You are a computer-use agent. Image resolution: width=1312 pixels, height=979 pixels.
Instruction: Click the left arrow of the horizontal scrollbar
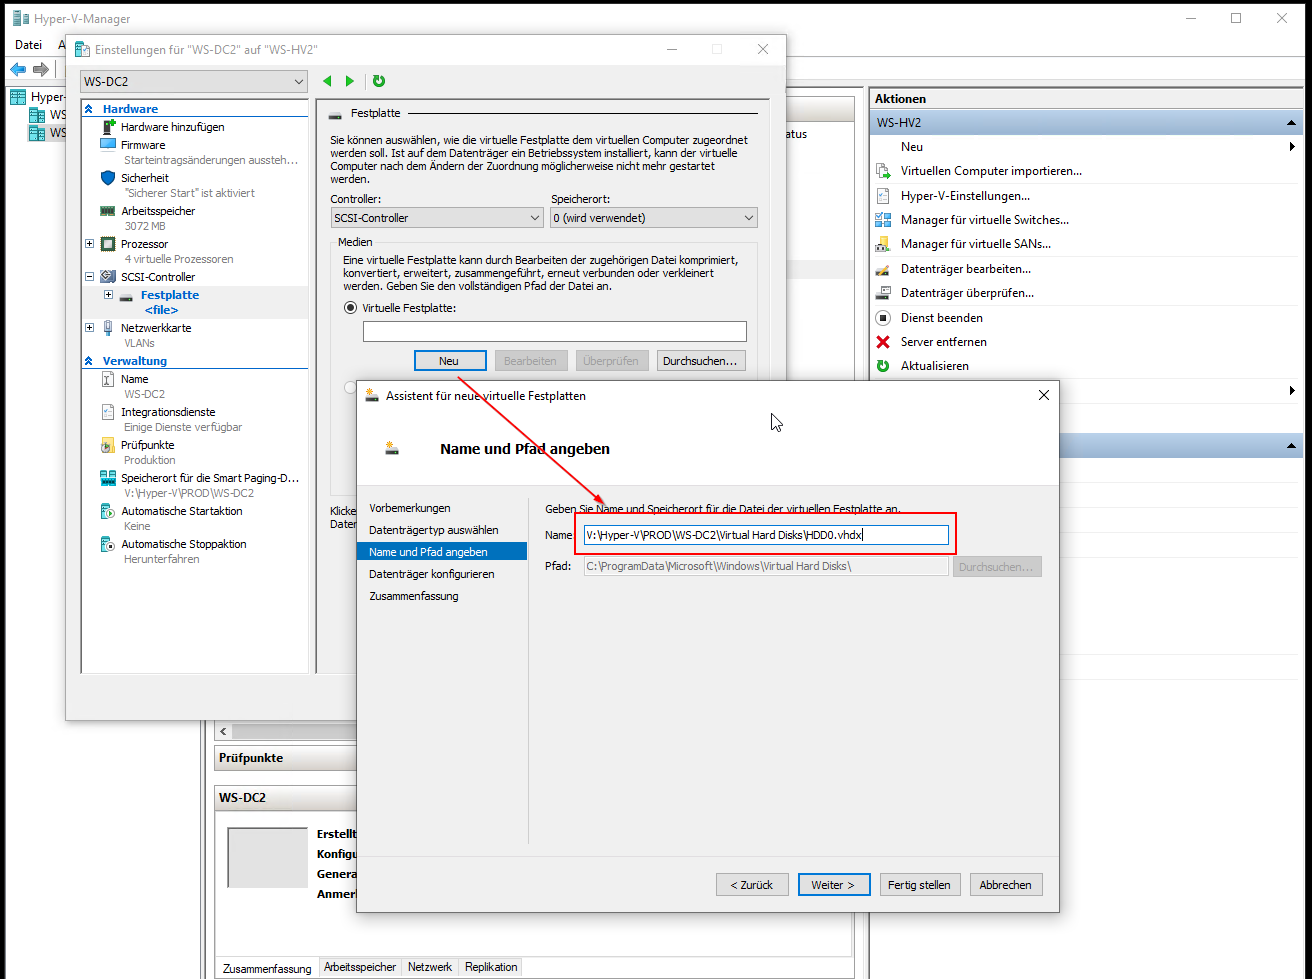tap(223, 732)
